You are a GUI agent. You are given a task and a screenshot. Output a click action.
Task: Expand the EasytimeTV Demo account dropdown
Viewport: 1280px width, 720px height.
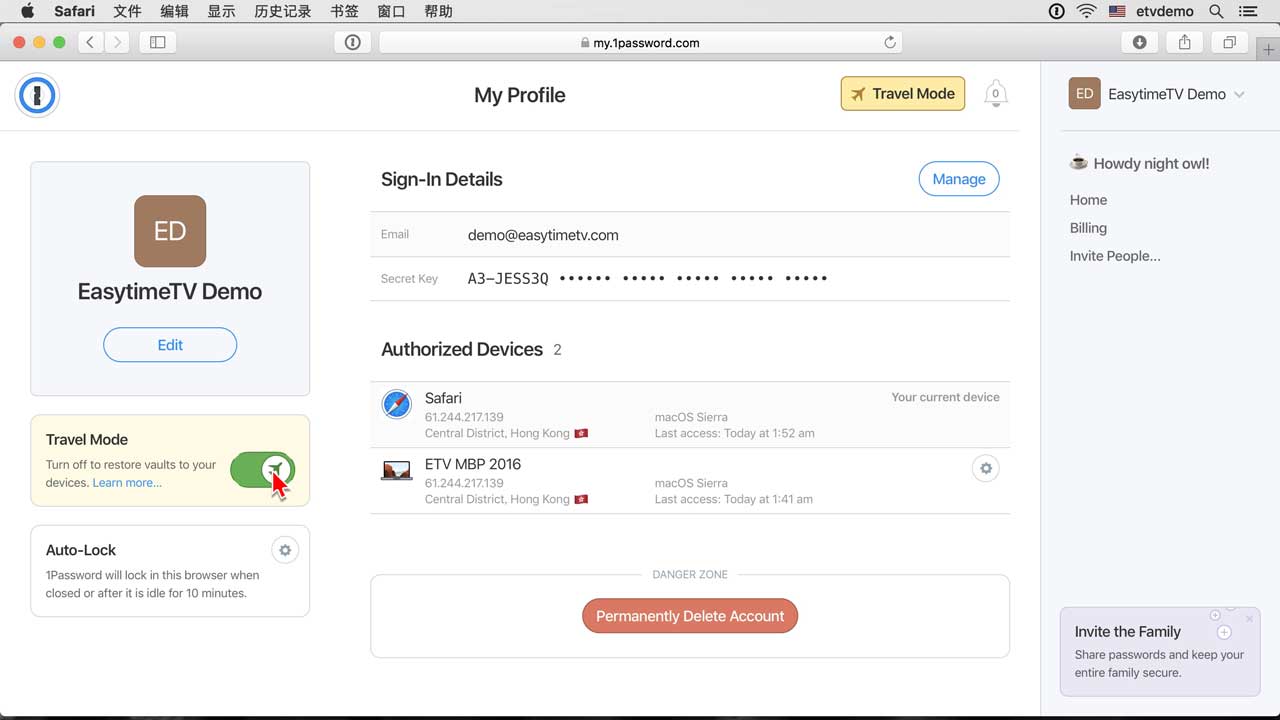pos(1239,94)
